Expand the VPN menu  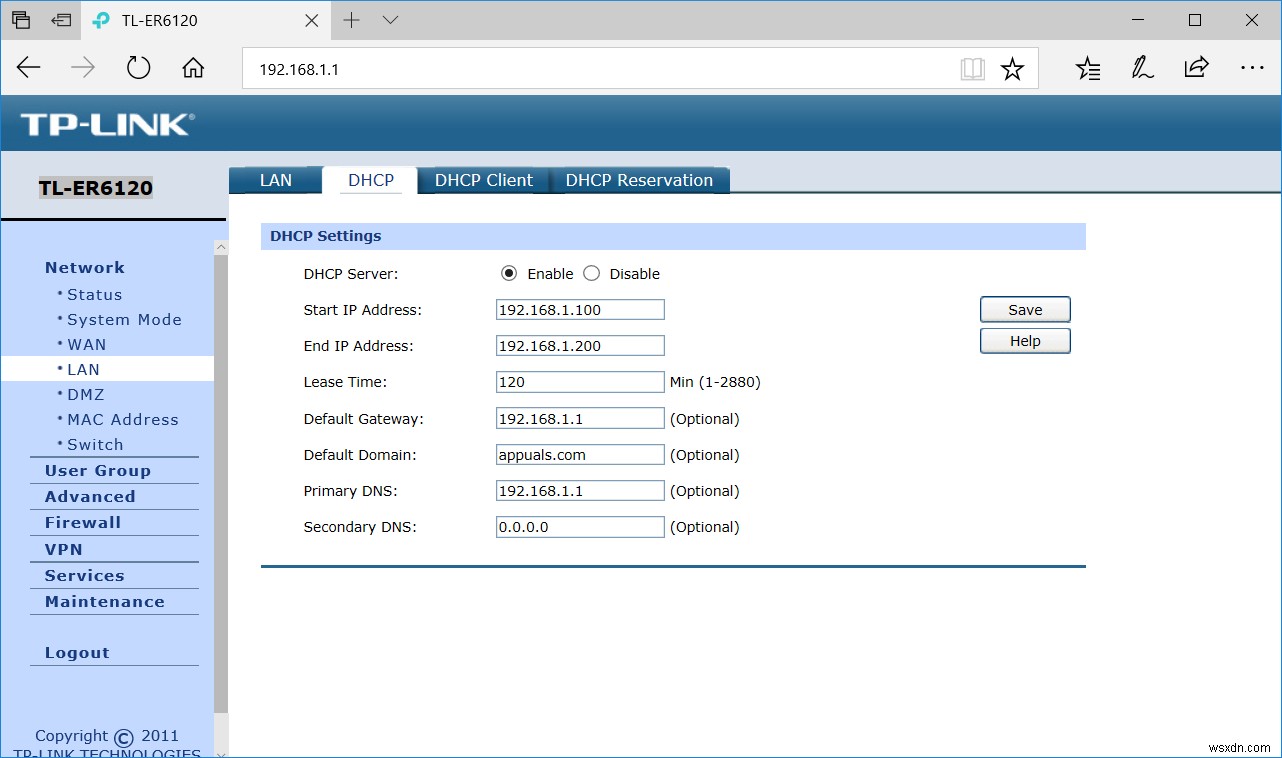tap(64, 550)
